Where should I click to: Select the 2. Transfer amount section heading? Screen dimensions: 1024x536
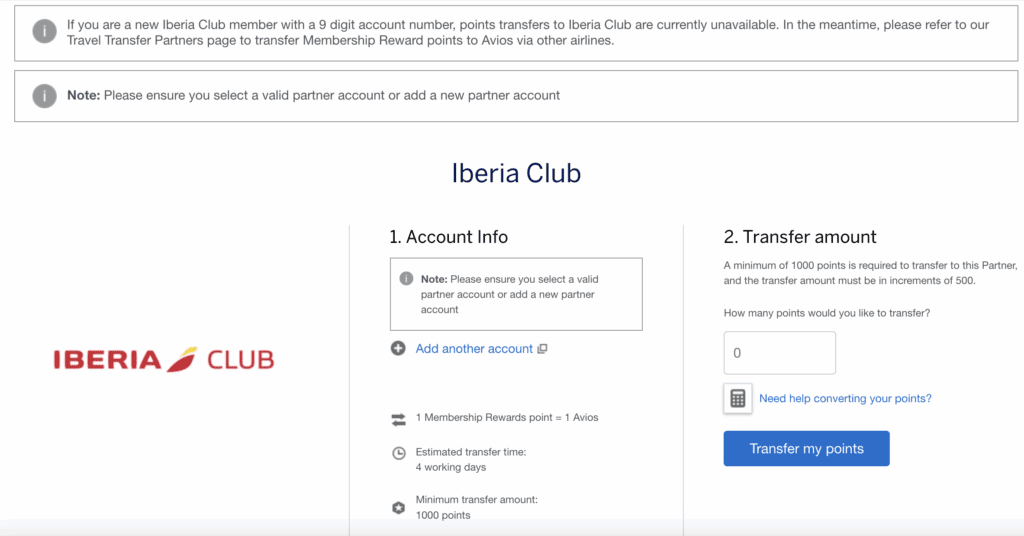(x=799, y=237)
